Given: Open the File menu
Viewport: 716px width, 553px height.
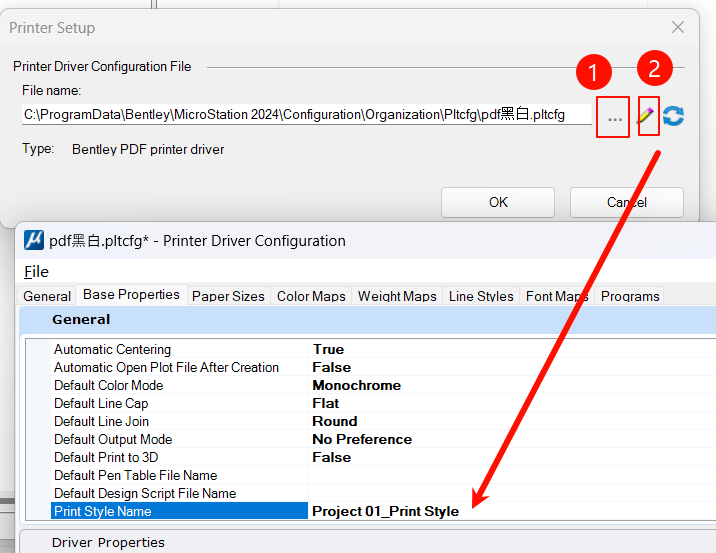Looking at the screenshot, I should [x=36, y=272].
